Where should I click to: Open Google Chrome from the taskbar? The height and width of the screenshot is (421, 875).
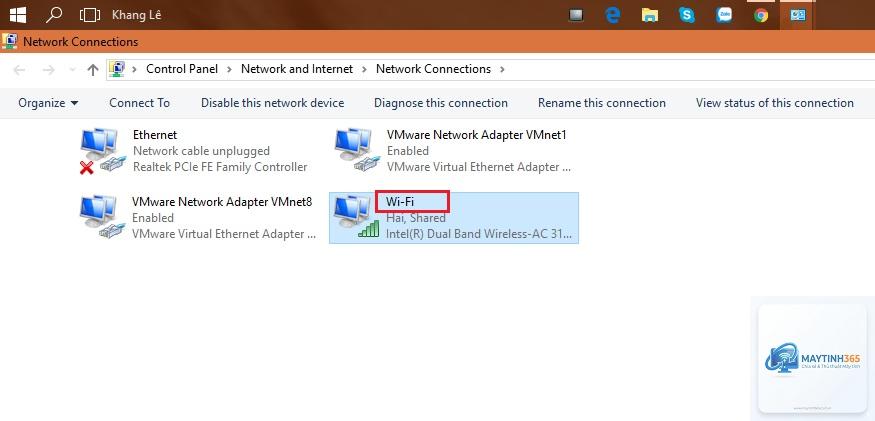pos(761,15)
